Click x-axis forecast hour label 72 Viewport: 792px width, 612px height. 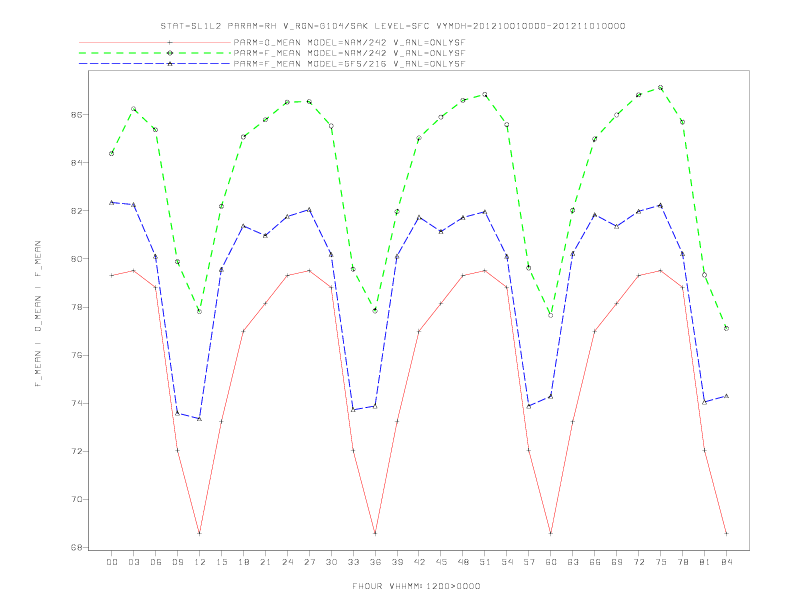pyautogui.click(x=638, y=562)
